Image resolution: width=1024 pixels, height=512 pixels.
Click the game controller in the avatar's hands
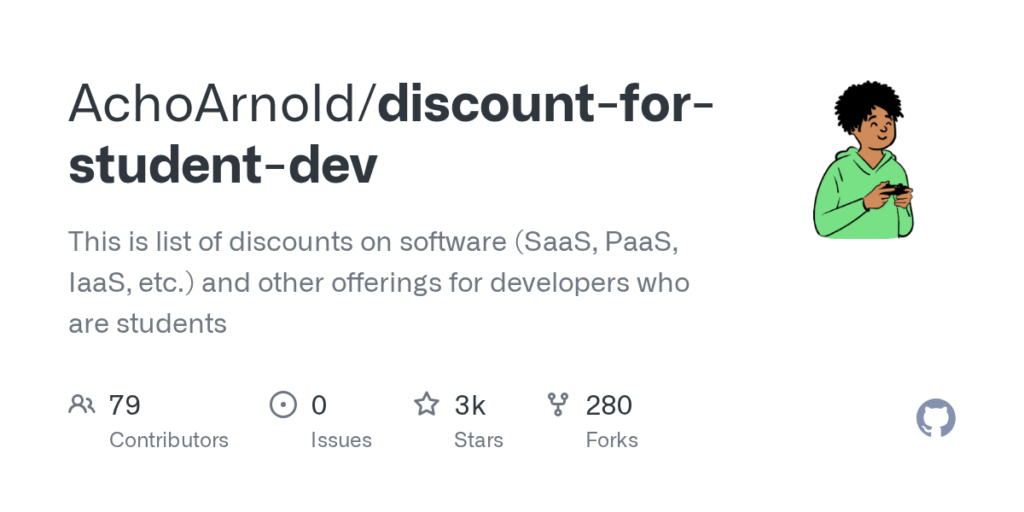point(897,189)
